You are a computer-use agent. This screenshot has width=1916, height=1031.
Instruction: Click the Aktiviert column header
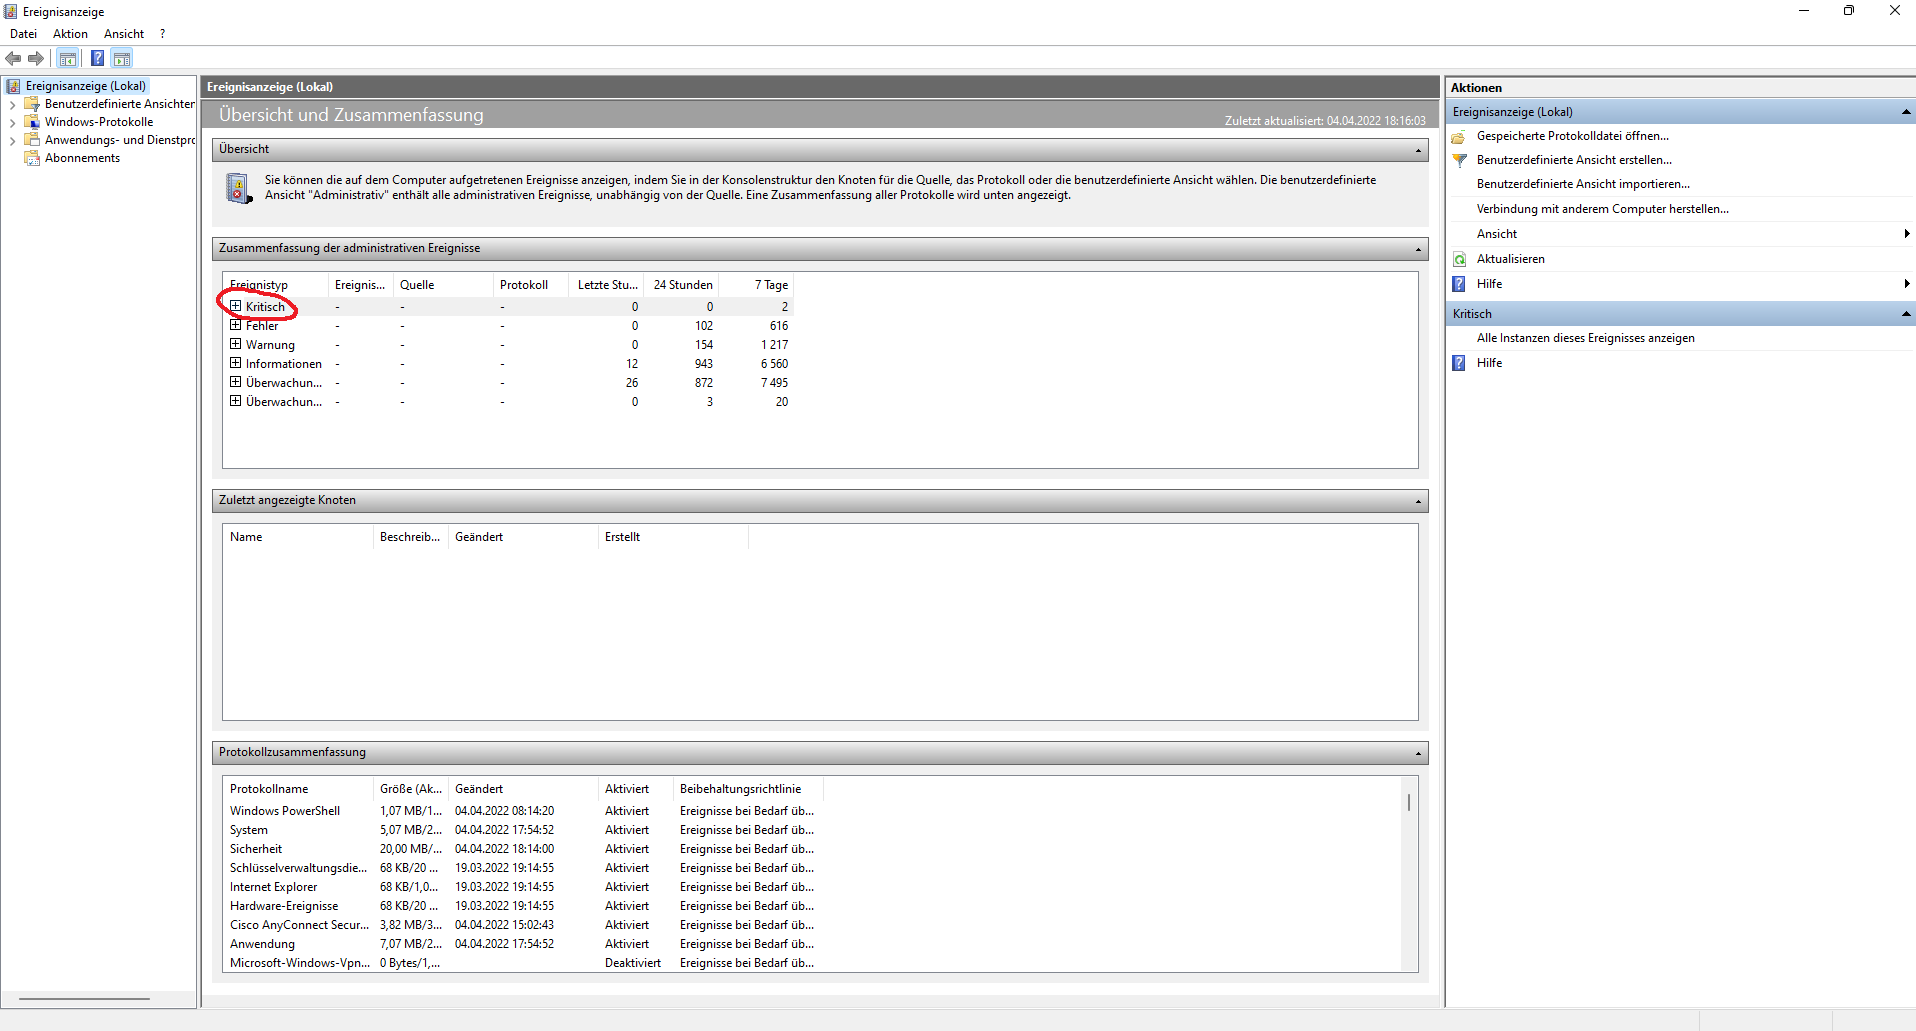(x=636, y=789)
